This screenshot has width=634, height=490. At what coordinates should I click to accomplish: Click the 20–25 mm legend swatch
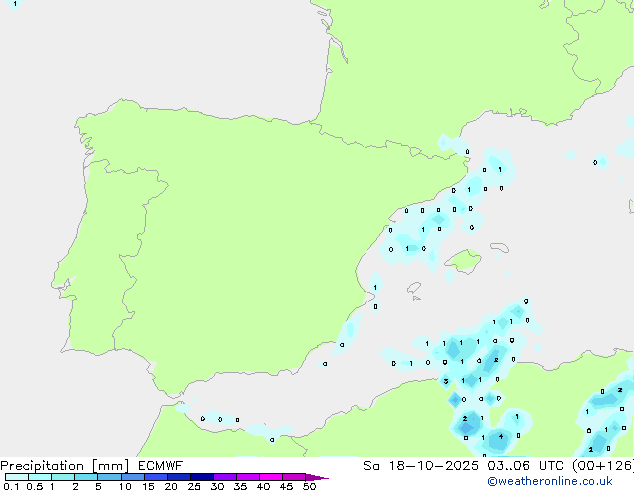pos(178,477)
